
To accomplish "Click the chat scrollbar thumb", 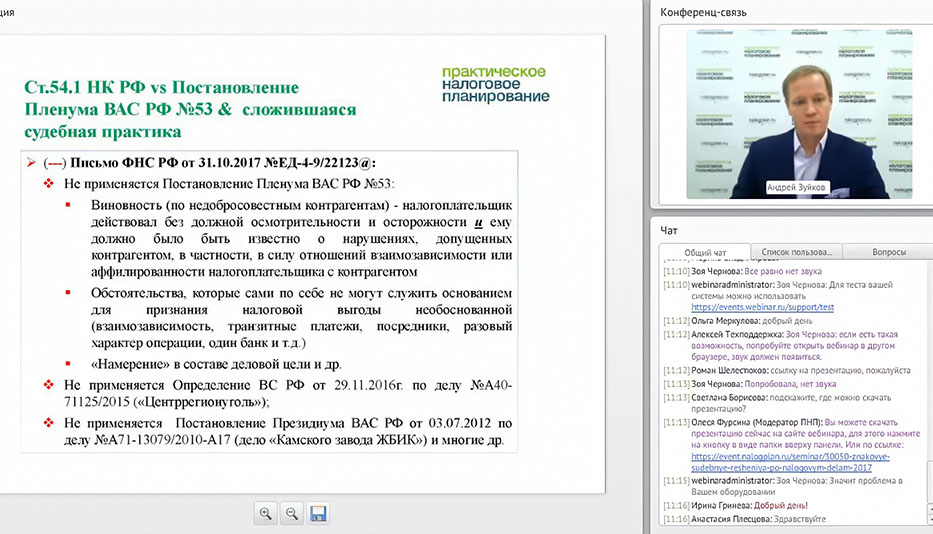I will [x=929, y=482].
